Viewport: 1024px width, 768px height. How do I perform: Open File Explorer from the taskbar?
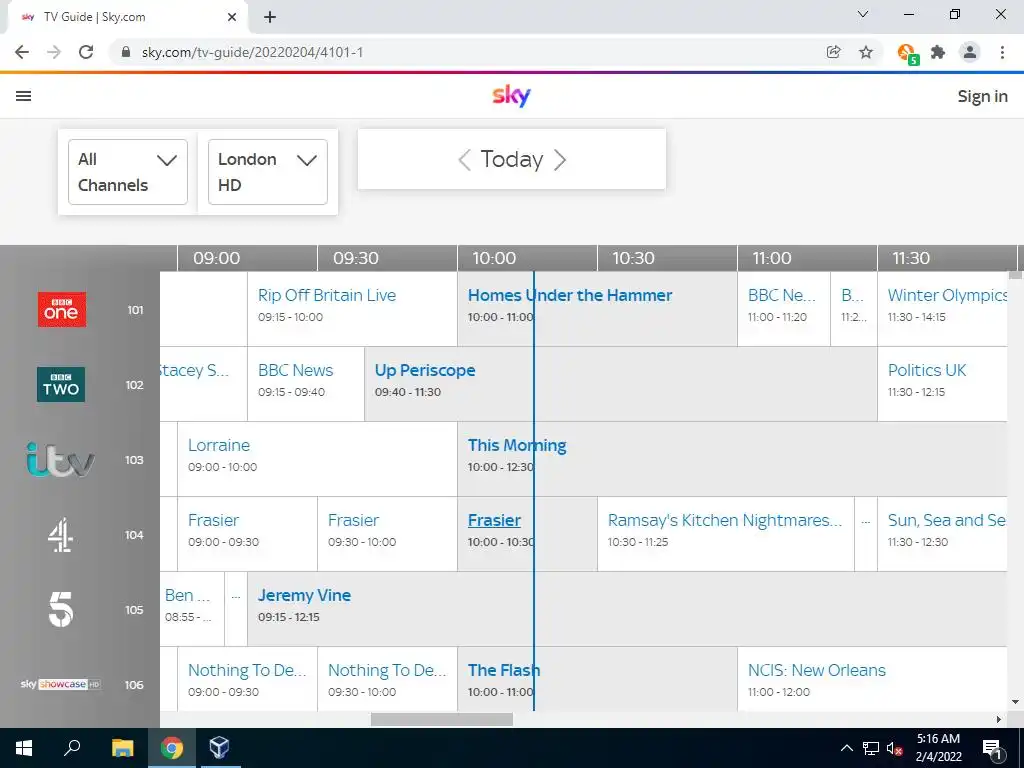(x=122, y=748)
